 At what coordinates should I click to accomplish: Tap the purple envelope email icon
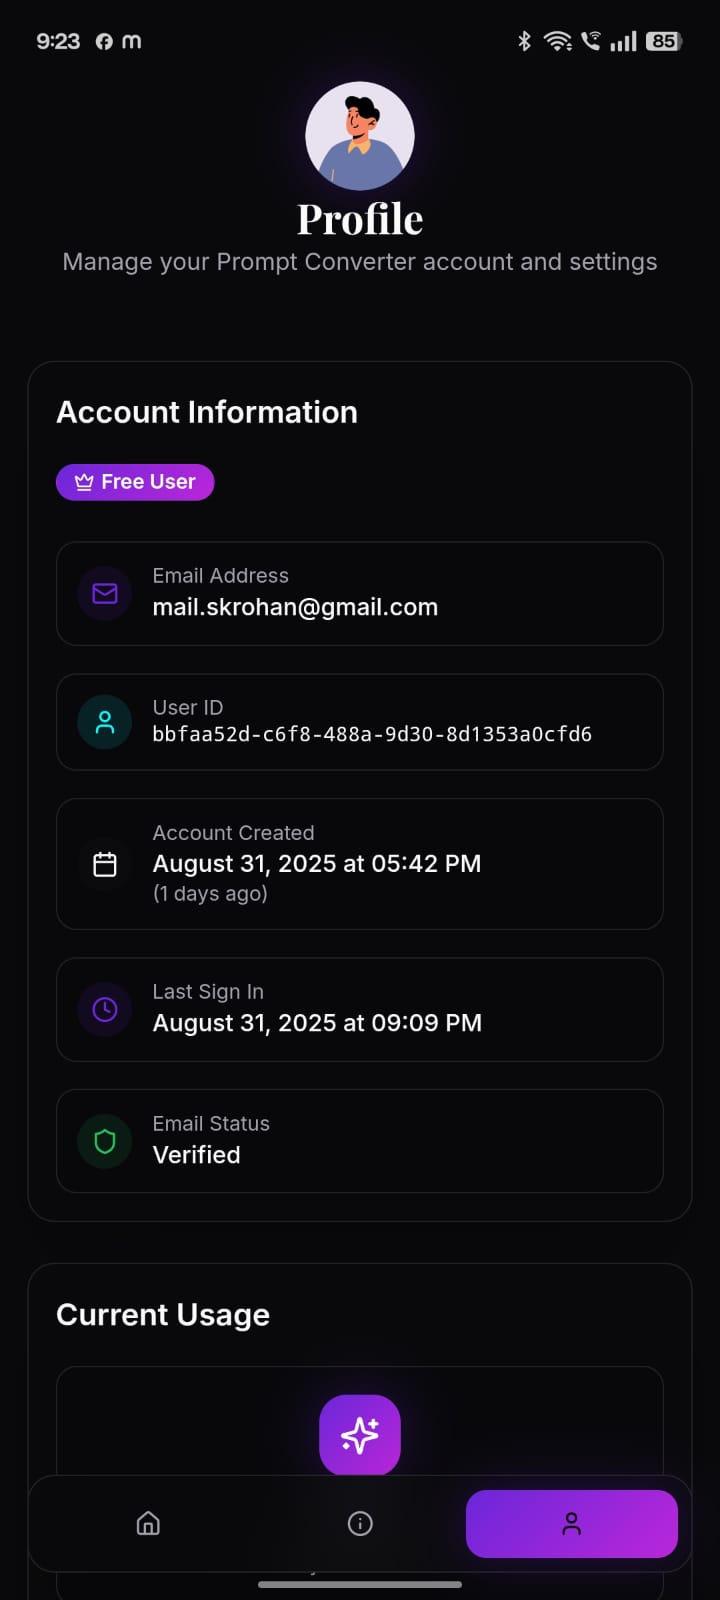pyautogui.click(x=105, y=594)
